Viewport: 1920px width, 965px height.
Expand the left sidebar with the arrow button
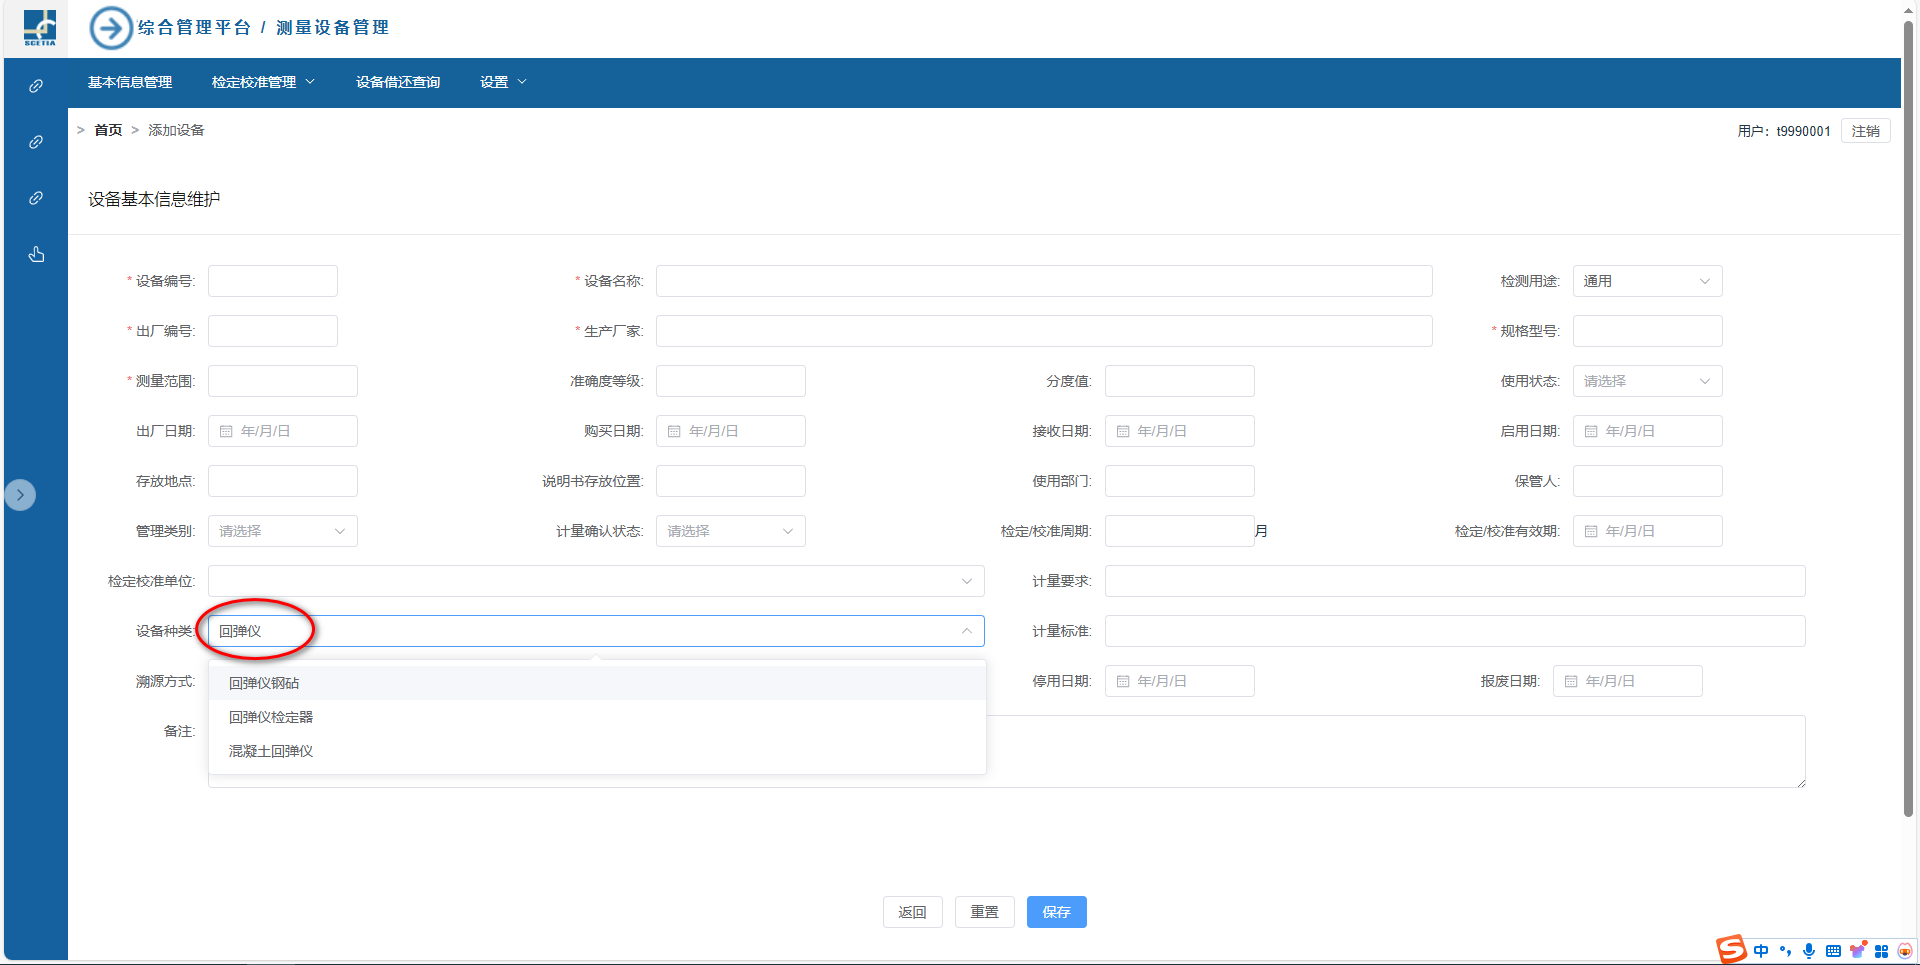click(20, 495)
